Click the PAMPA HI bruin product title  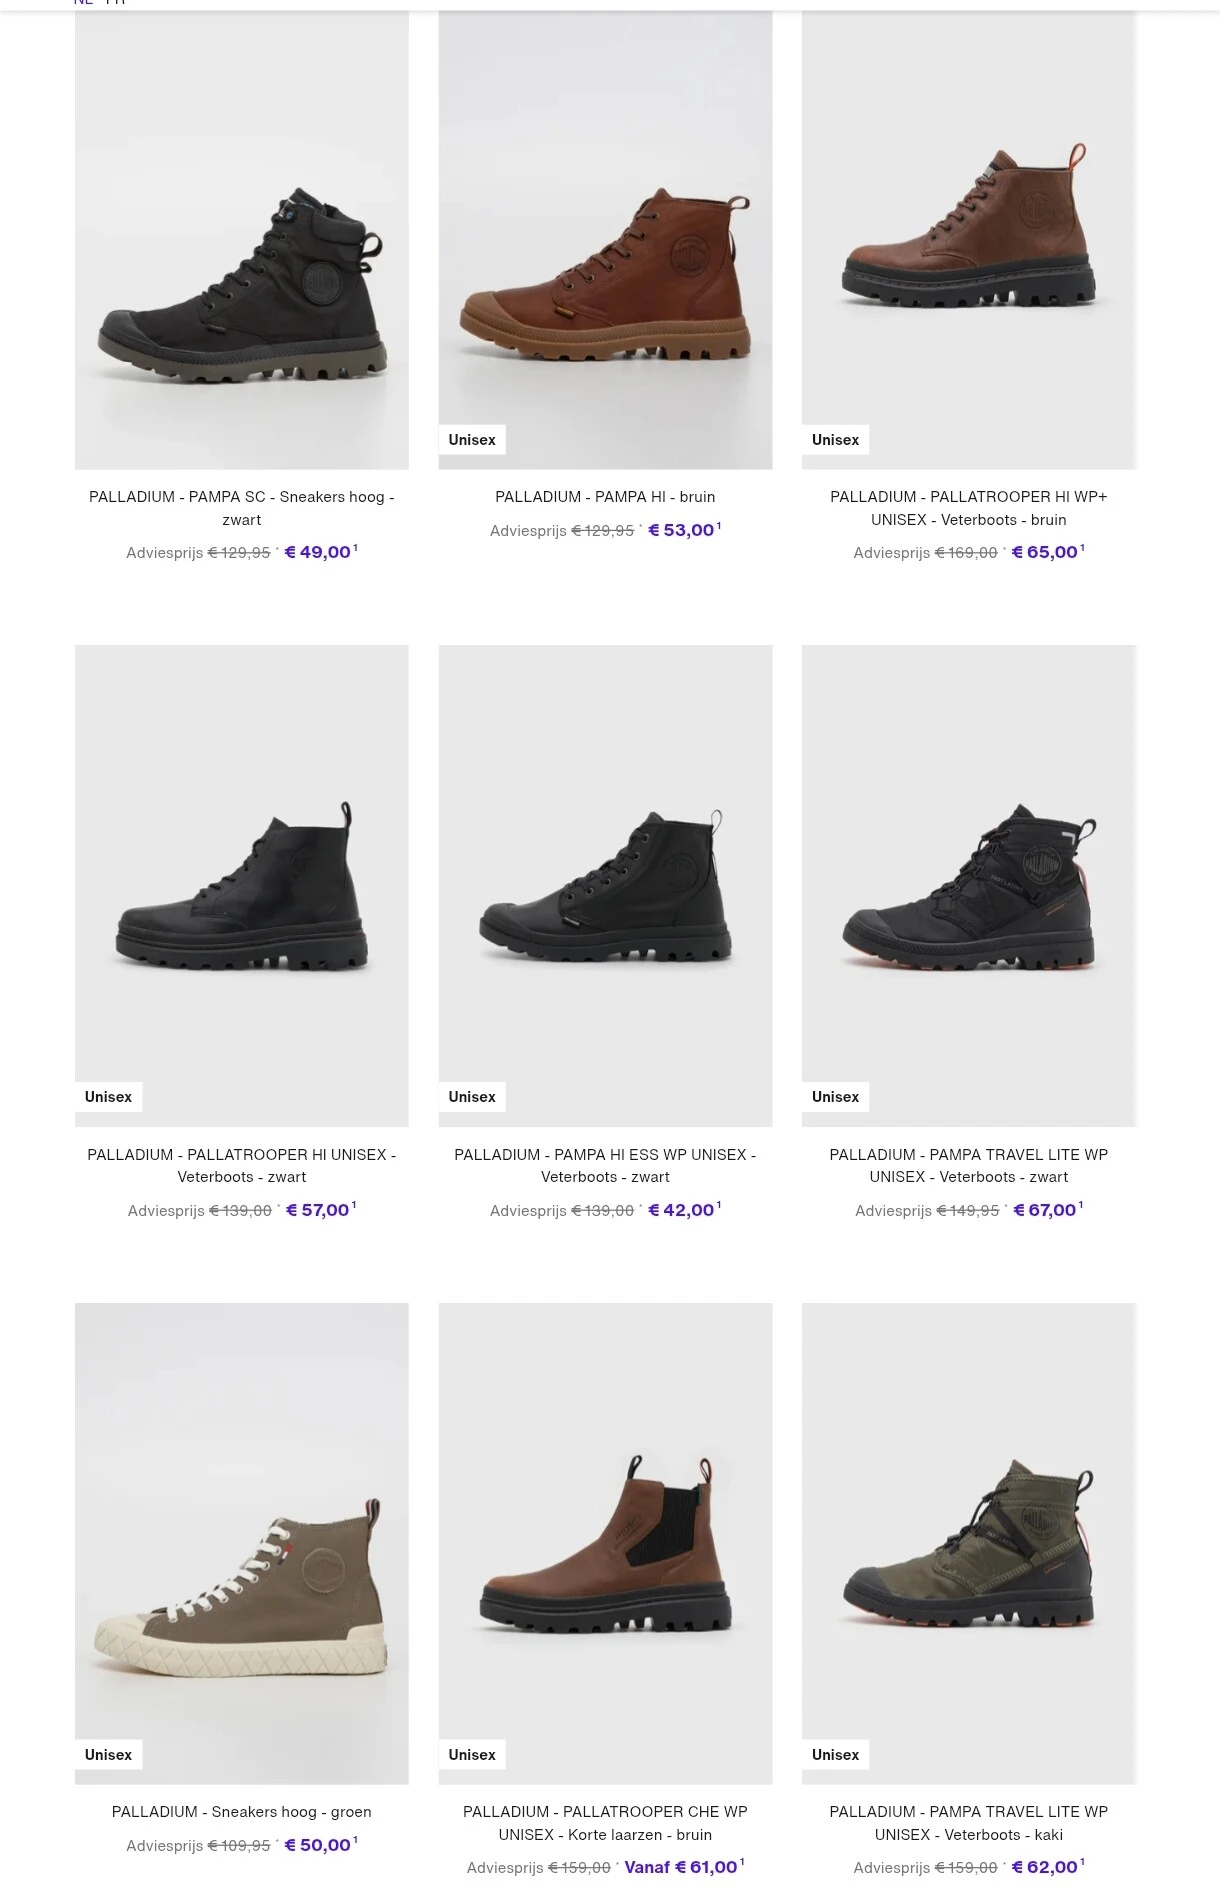coord(605,497)
